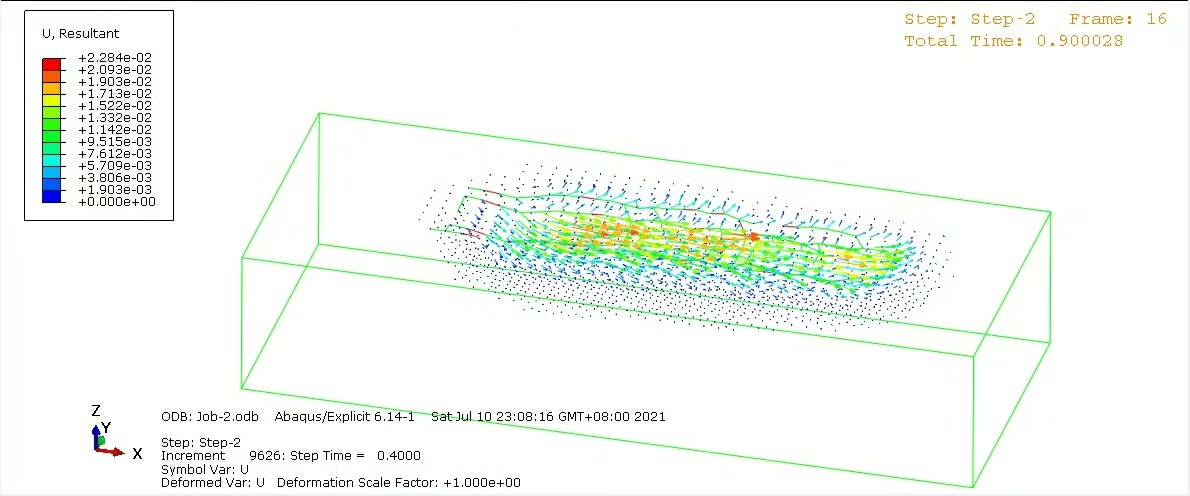The image size is (1190, 496).
Task: Click legend value +1.903e-02
Action: pos(117,81)
